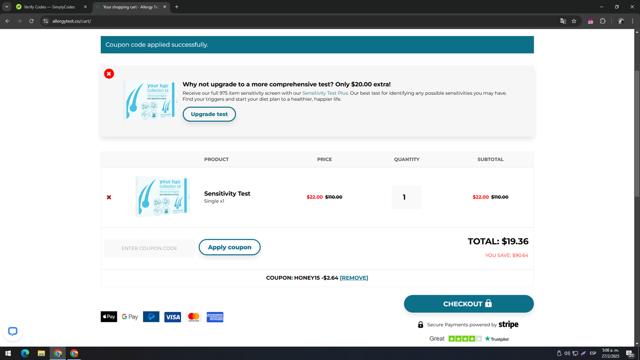This screenshot has width=640, height=360.
Task: Open the Trustpilot rating stars
Action: (x=465, y=339)
